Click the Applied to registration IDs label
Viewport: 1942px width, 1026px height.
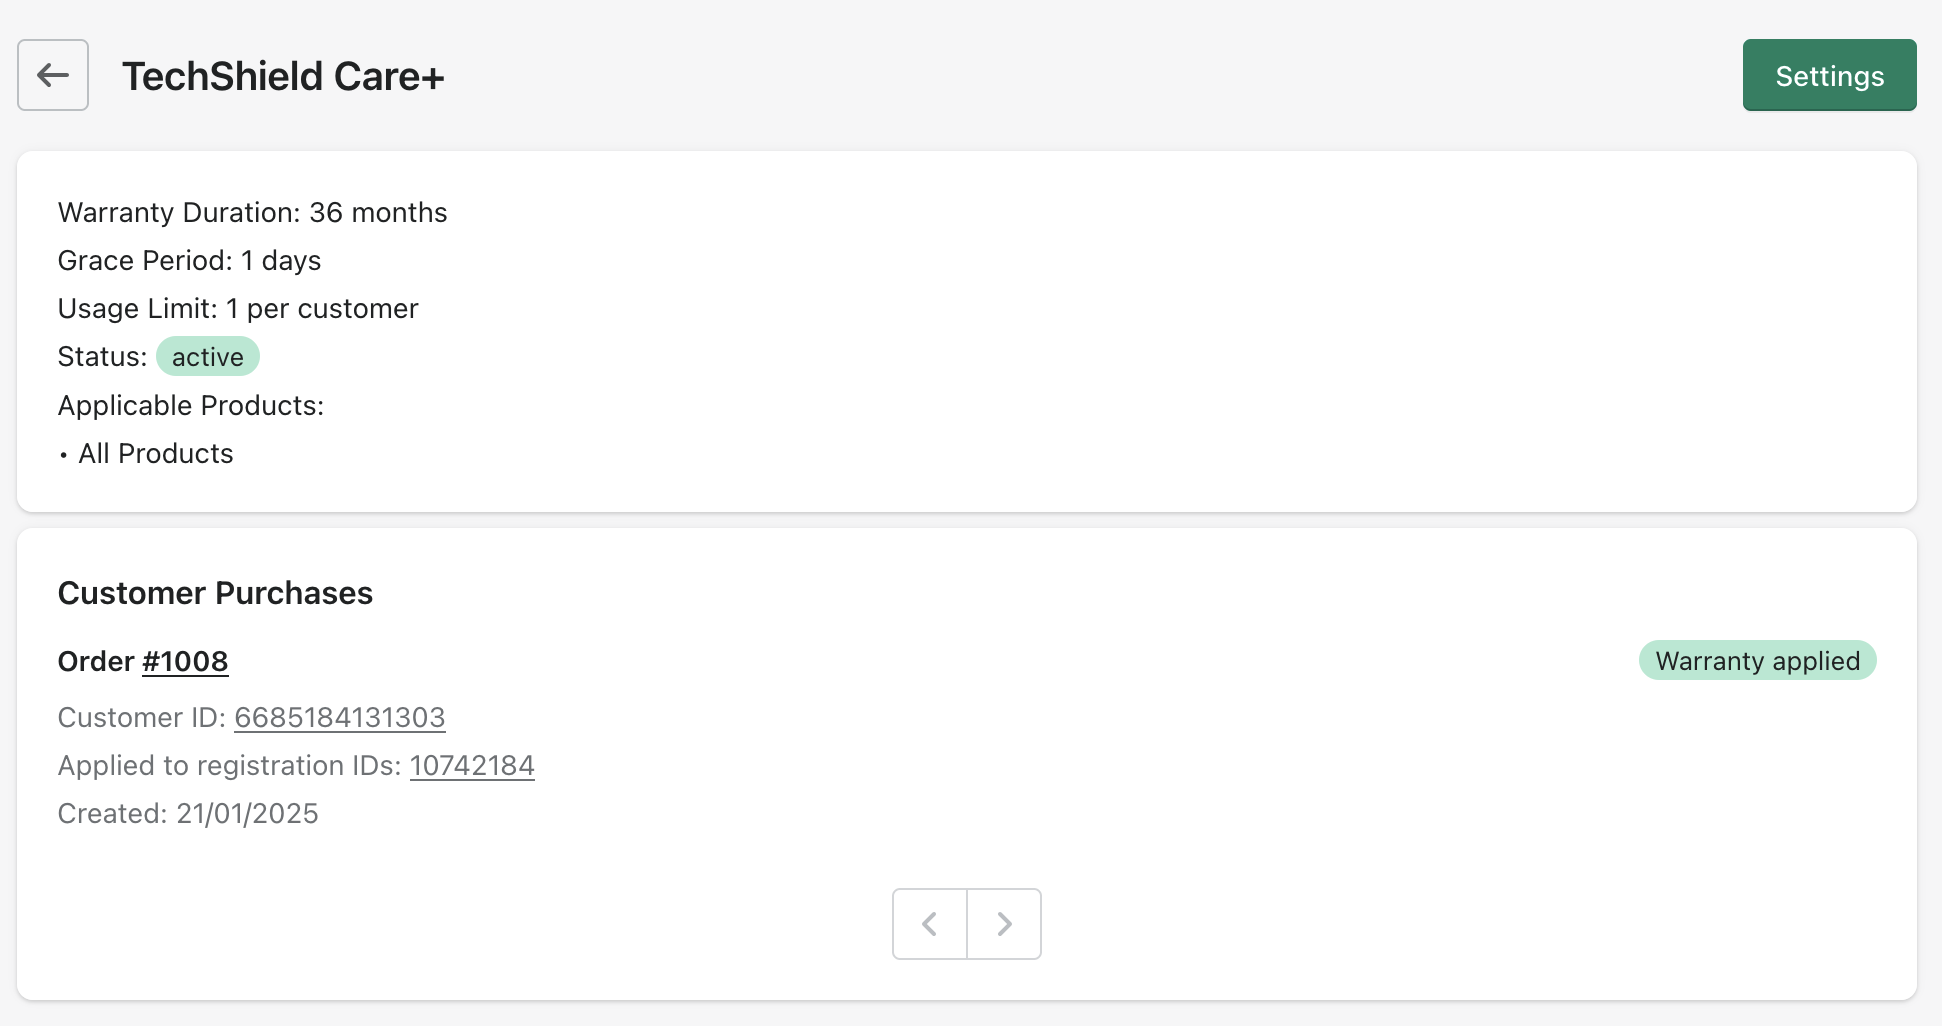point(229,765)
